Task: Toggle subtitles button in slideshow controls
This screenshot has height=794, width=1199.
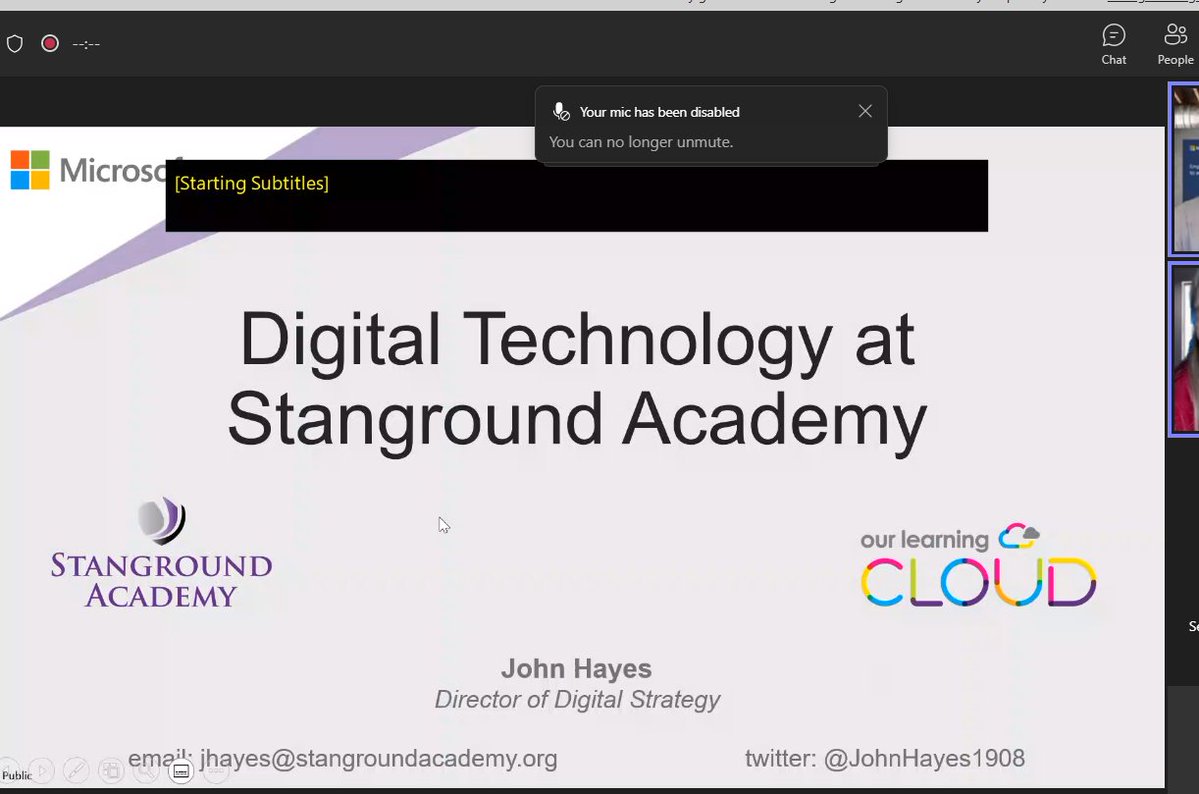Action: point(181,771)
